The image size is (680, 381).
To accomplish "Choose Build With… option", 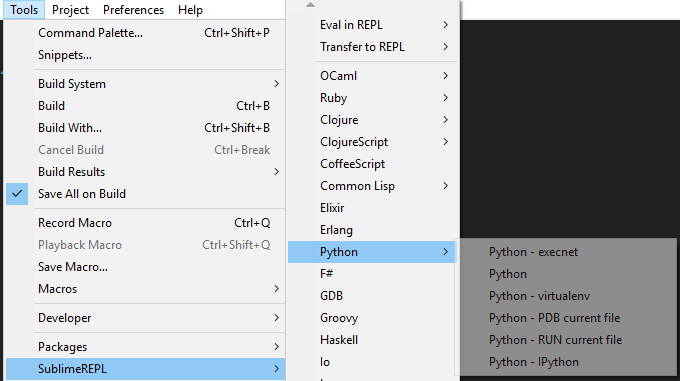I will tap(145, 128).
